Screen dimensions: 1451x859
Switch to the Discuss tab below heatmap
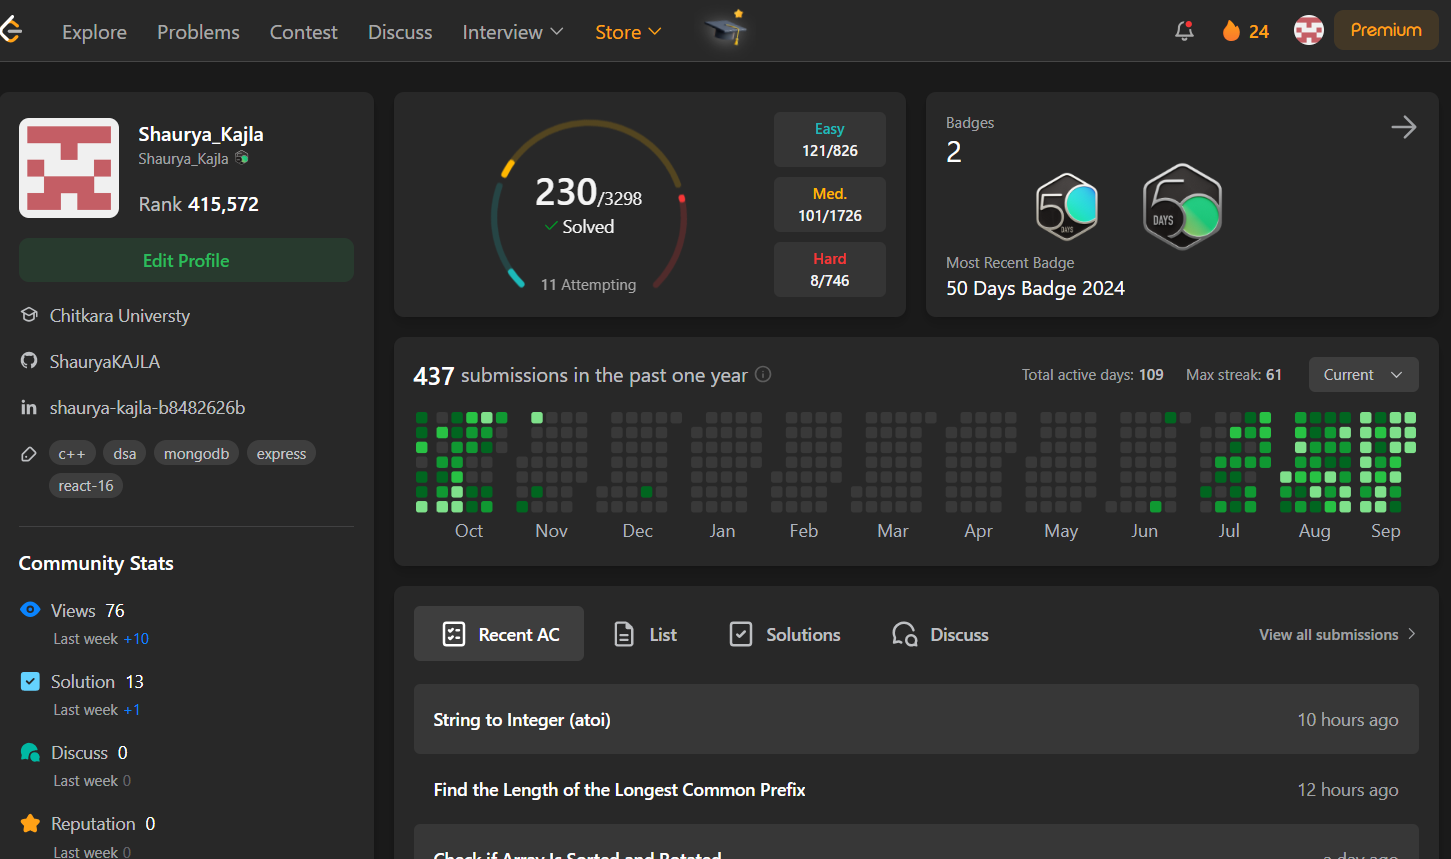click(940, 634)
